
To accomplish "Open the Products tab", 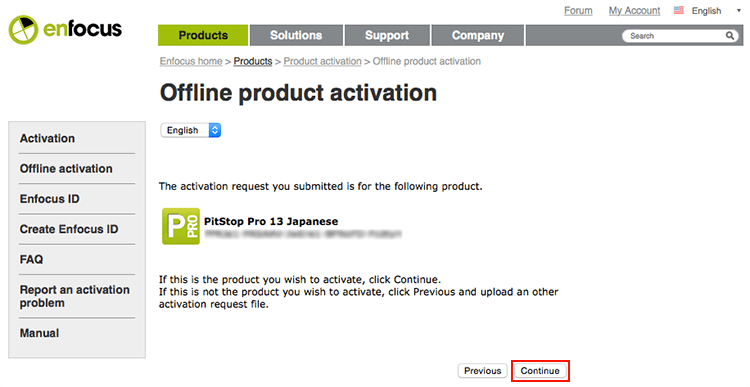I will coord(203,35).
